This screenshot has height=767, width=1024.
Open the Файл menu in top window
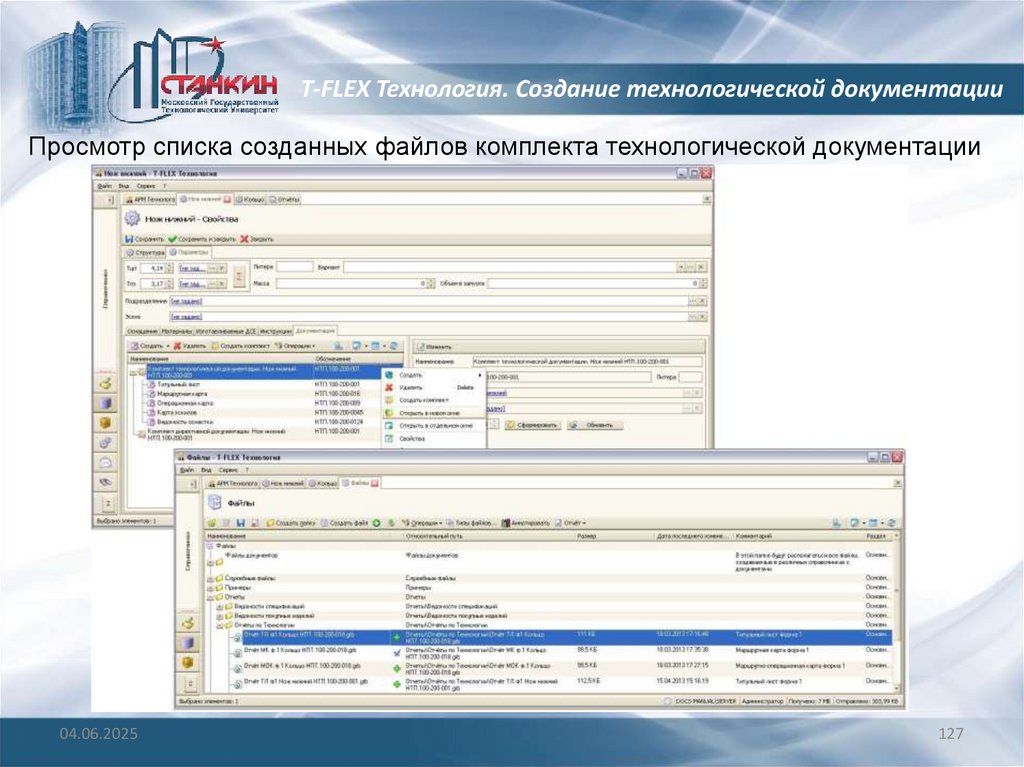coord(104,186)
